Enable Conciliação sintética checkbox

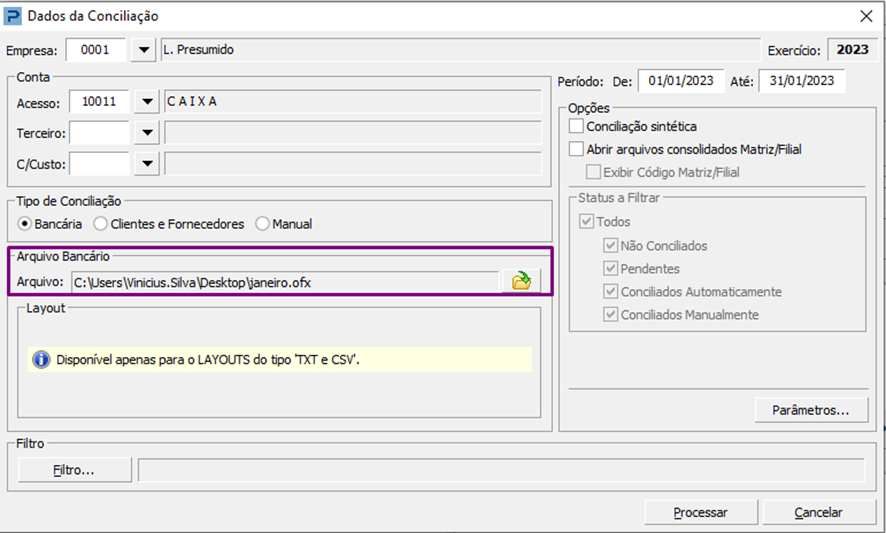tap(576, 126)
